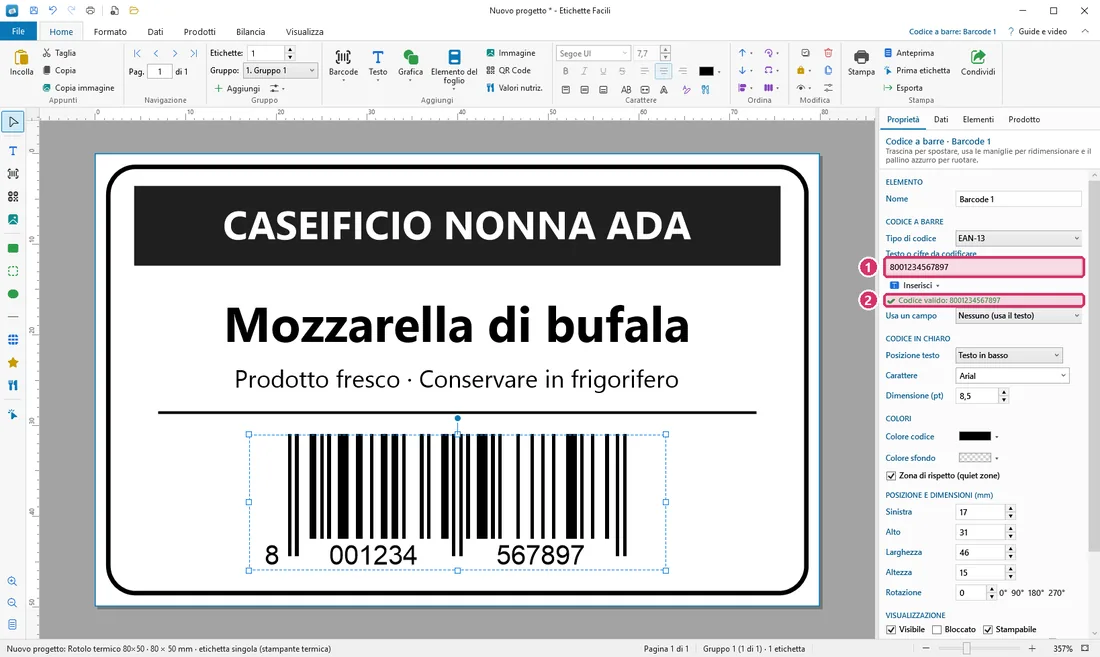The height and width of the screenshot is (657, 1100).
Task: Open the Tipo di codice EAN-13 dropdown
Action: click(1018, 238)
